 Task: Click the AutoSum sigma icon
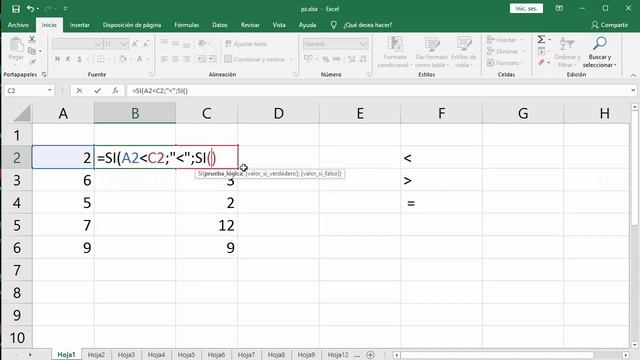tap(541, 40)
